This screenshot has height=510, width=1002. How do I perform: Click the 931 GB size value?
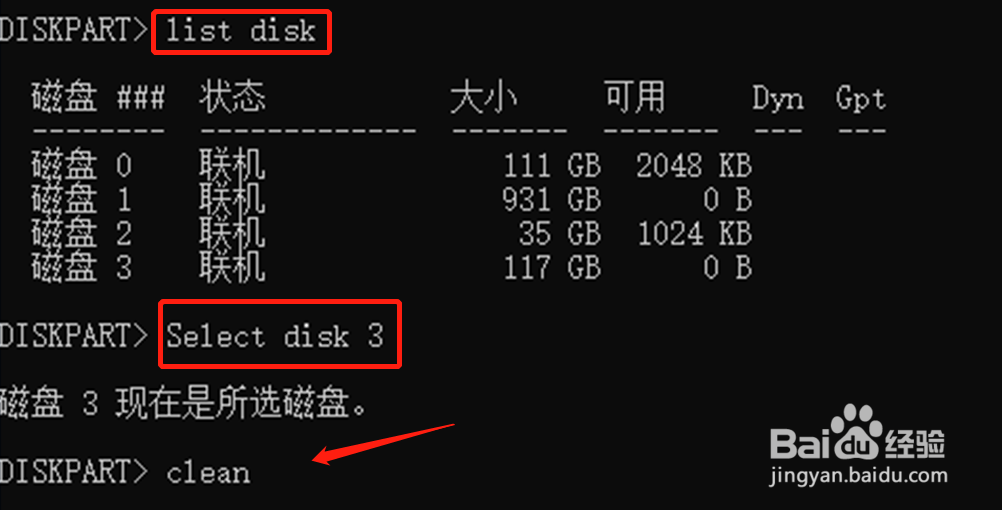click(x=551, y=199)
